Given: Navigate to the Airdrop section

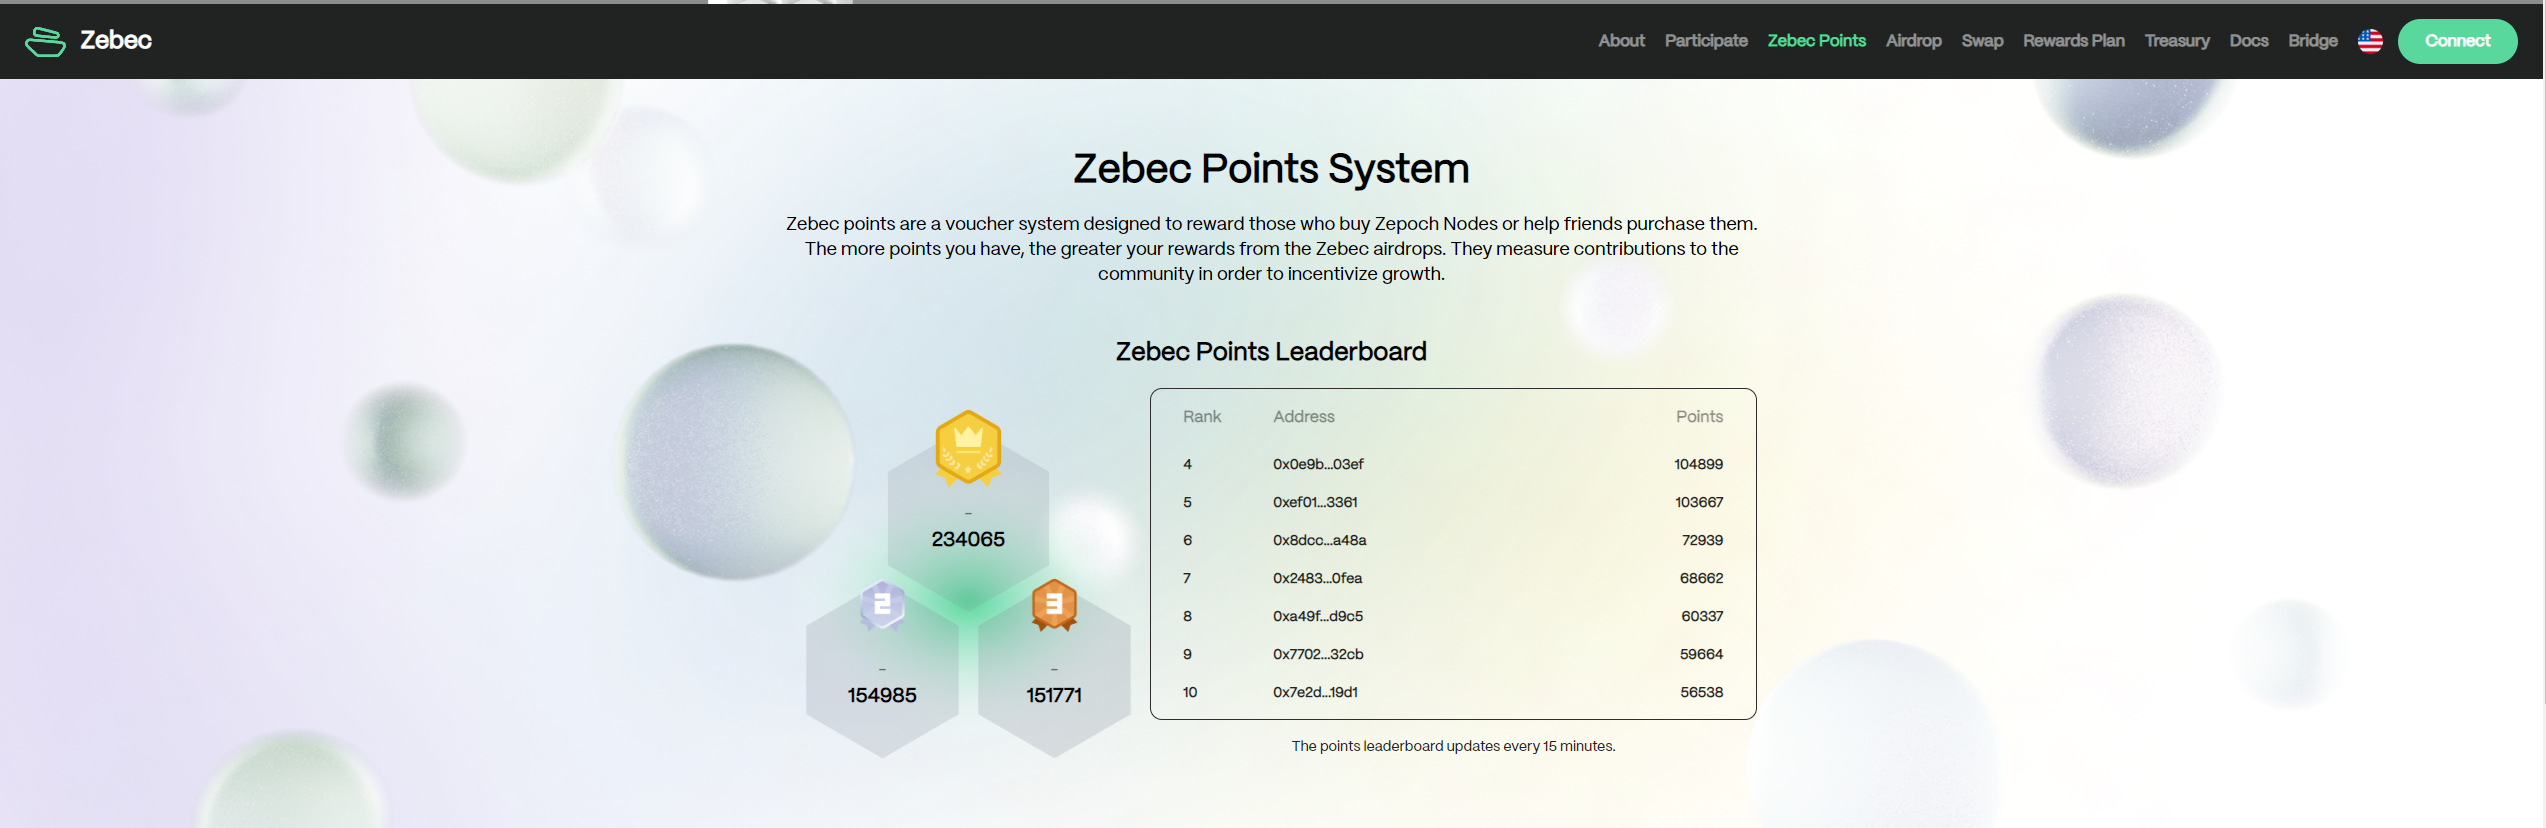Looking at the screenshot, I should (1913, 41).
